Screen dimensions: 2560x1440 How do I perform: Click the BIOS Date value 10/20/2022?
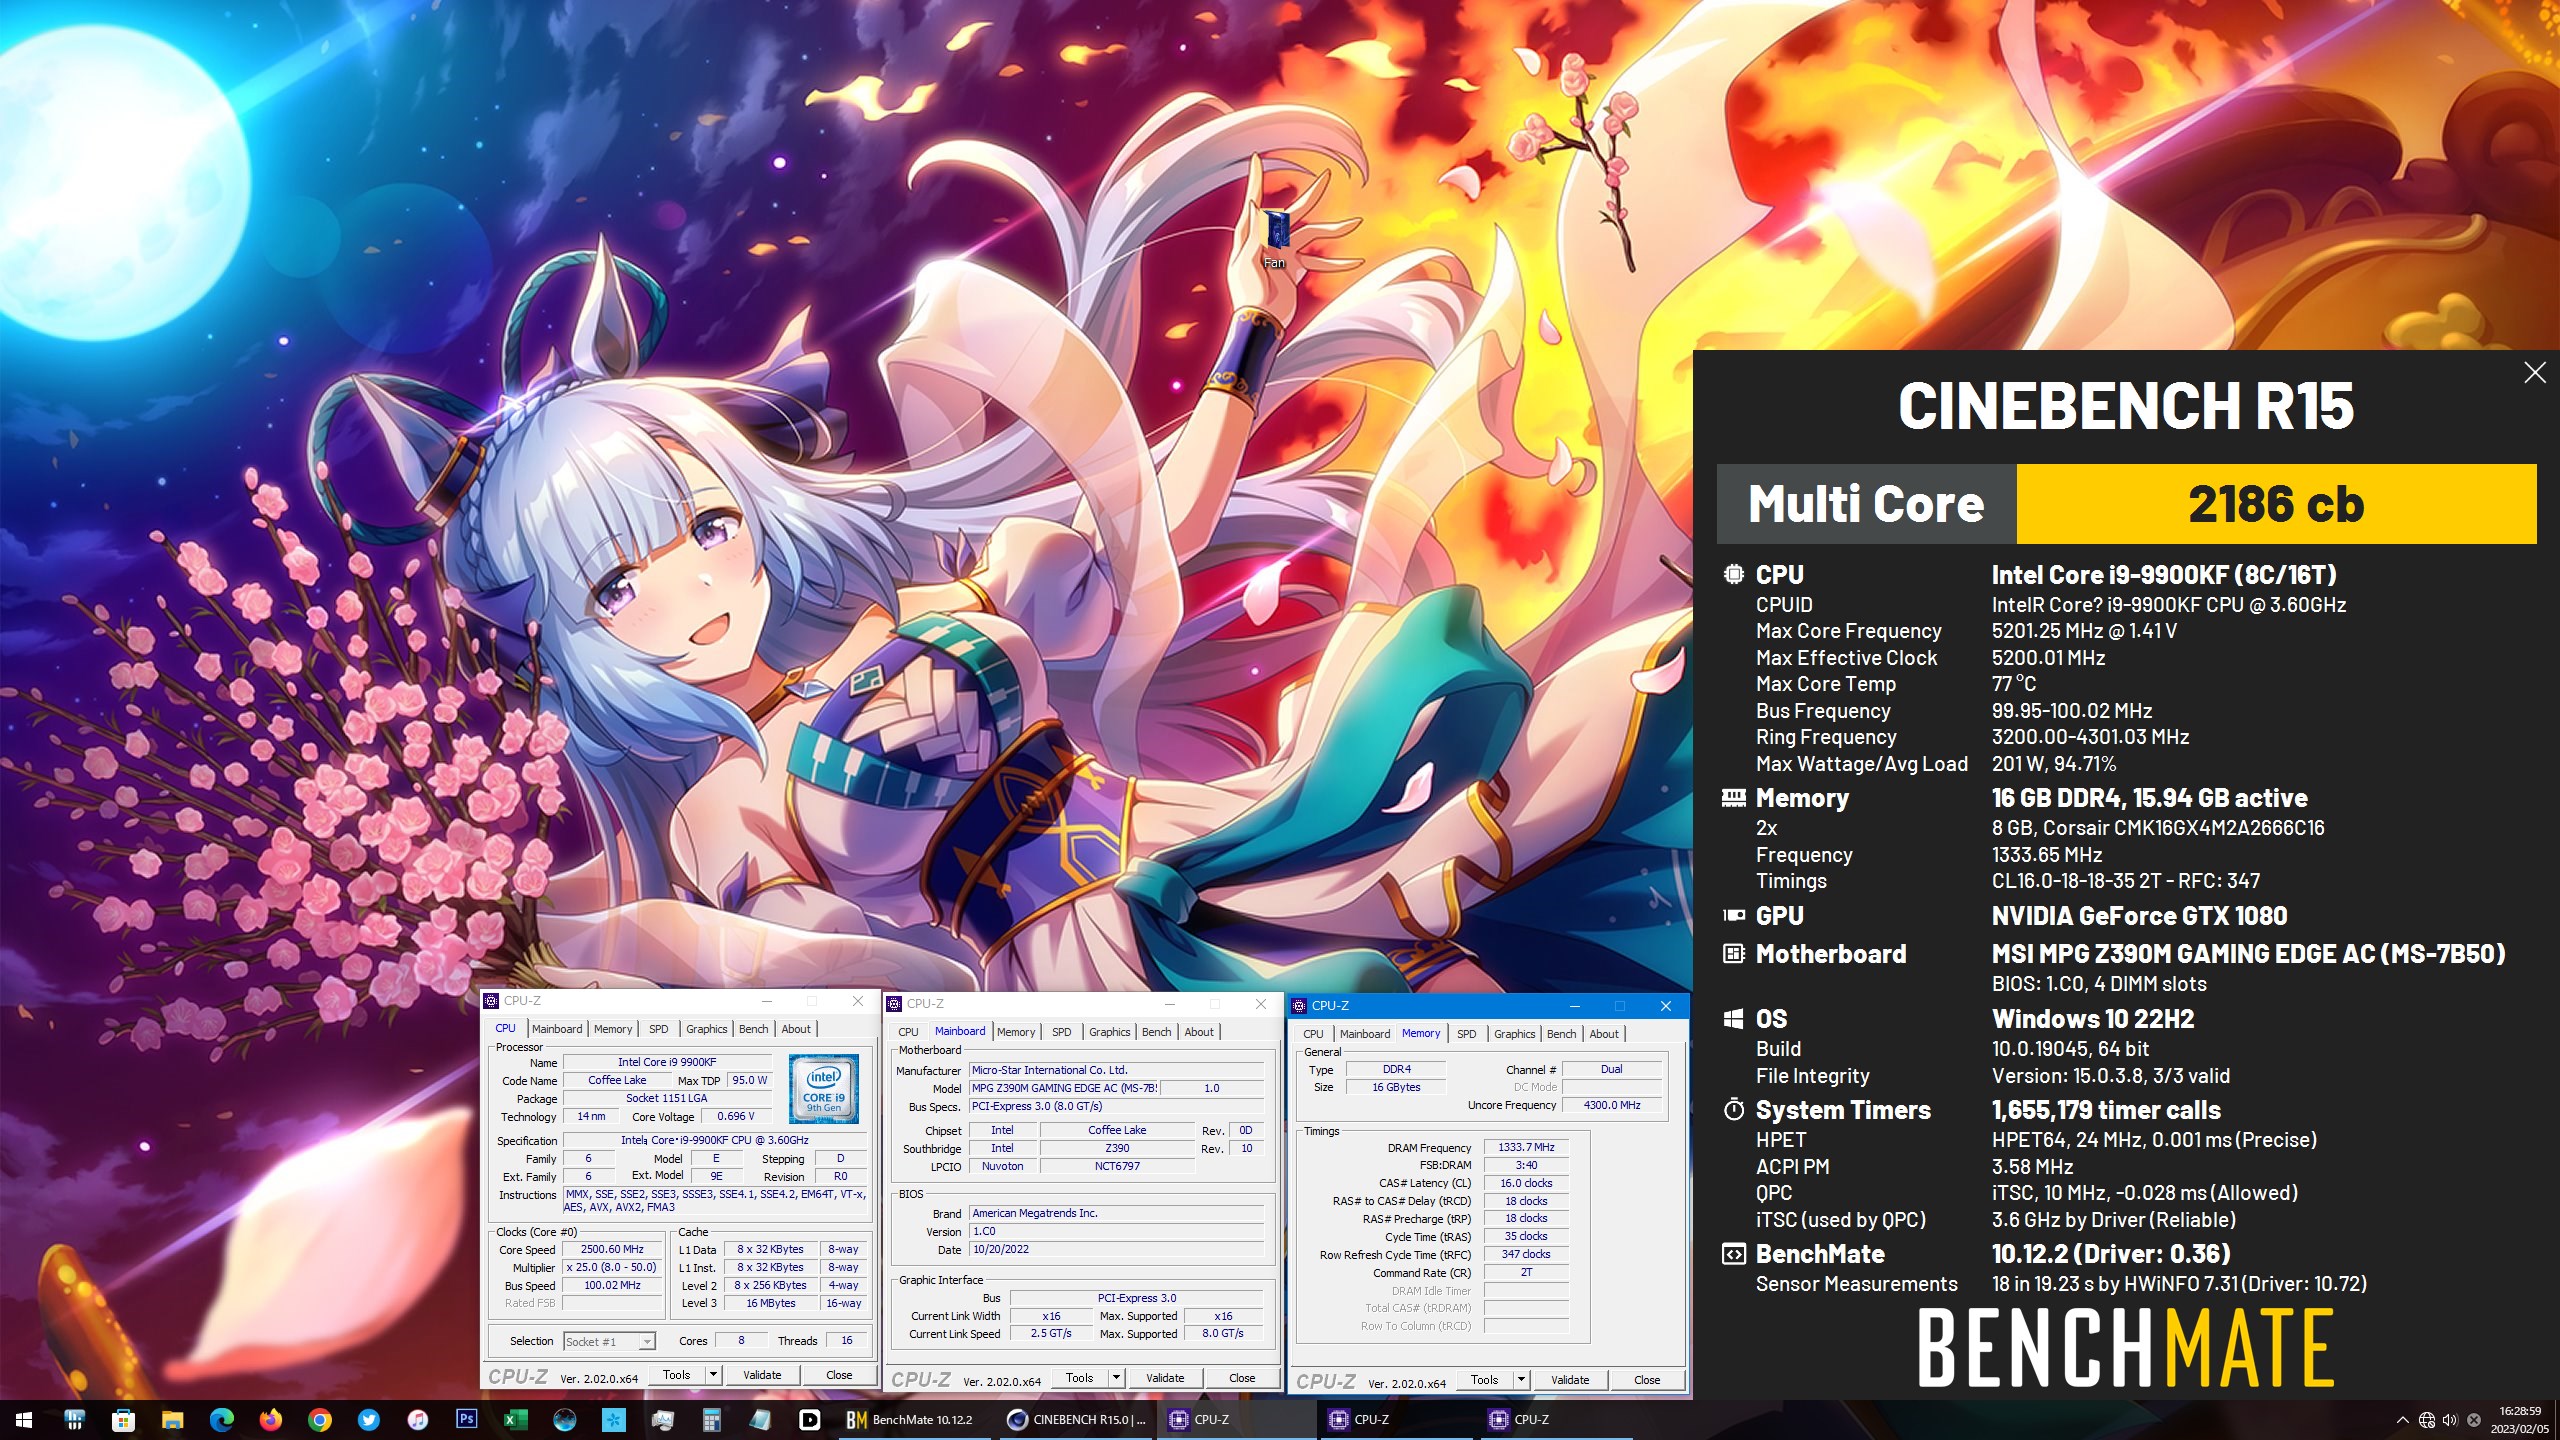click(x=1116, y=1249)
